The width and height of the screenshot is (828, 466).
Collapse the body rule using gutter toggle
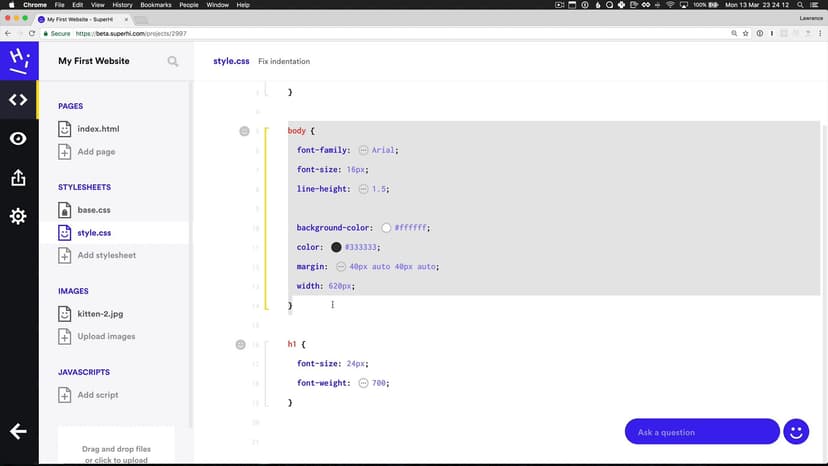click(244, 131)
